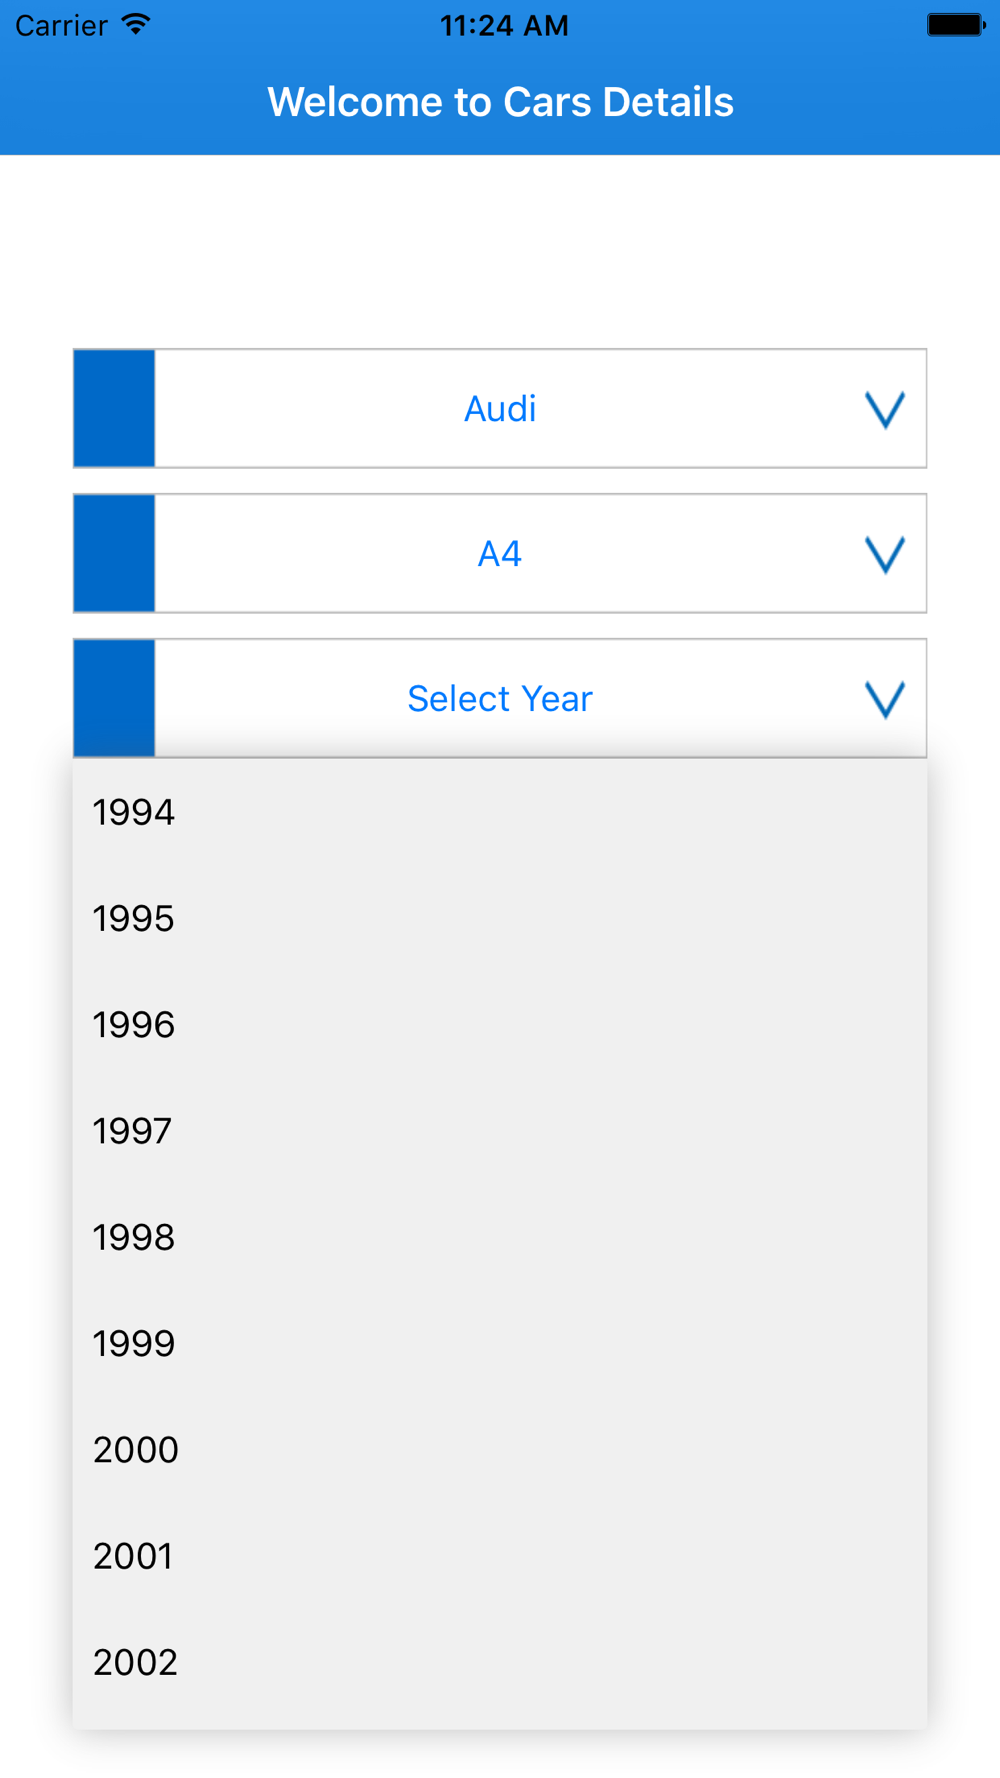Select the 1997 year option
The image size is (1000, 1778).
coord(133,1131)
